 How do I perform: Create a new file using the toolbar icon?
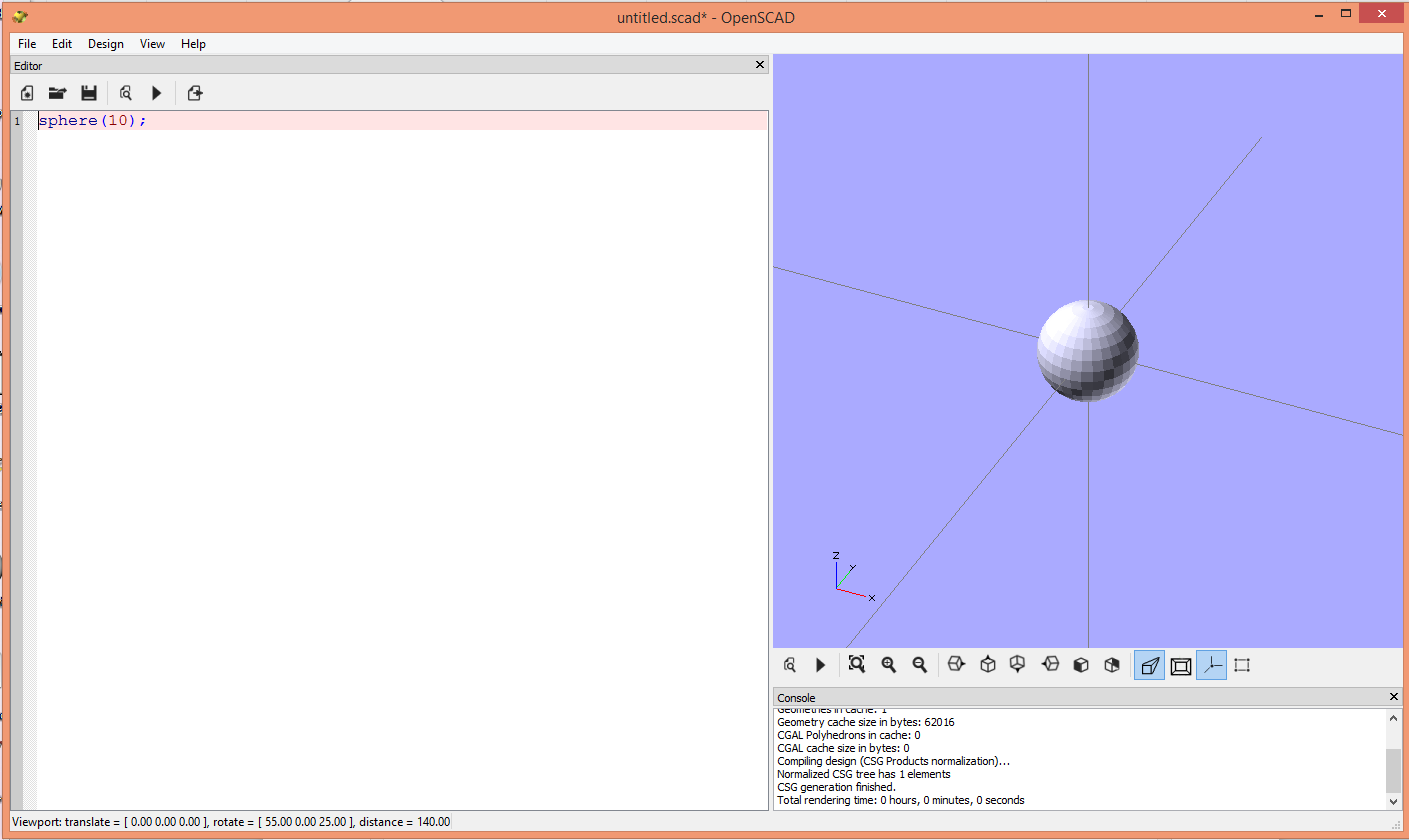(x=26, y=93)
